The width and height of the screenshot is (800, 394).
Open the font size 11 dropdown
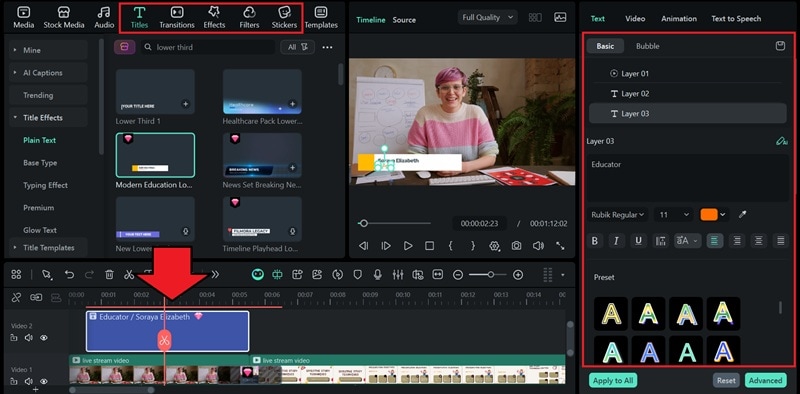[x=673, y=215]
